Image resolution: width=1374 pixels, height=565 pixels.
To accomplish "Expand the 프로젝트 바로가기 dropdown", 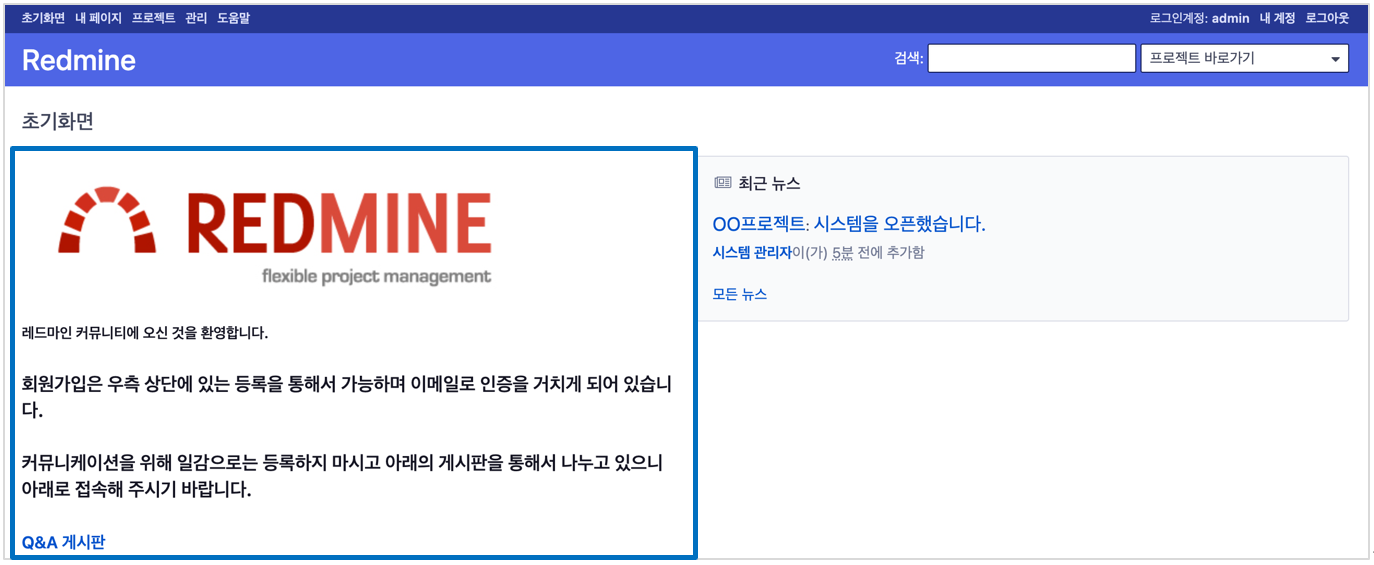I will pos(1244,58).
